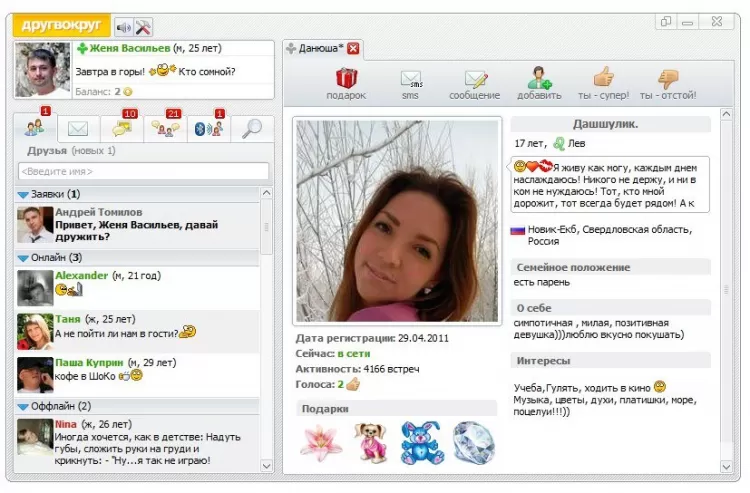750x493 pixels.
Task: Click the friend name search field
Action: [143, 171]
